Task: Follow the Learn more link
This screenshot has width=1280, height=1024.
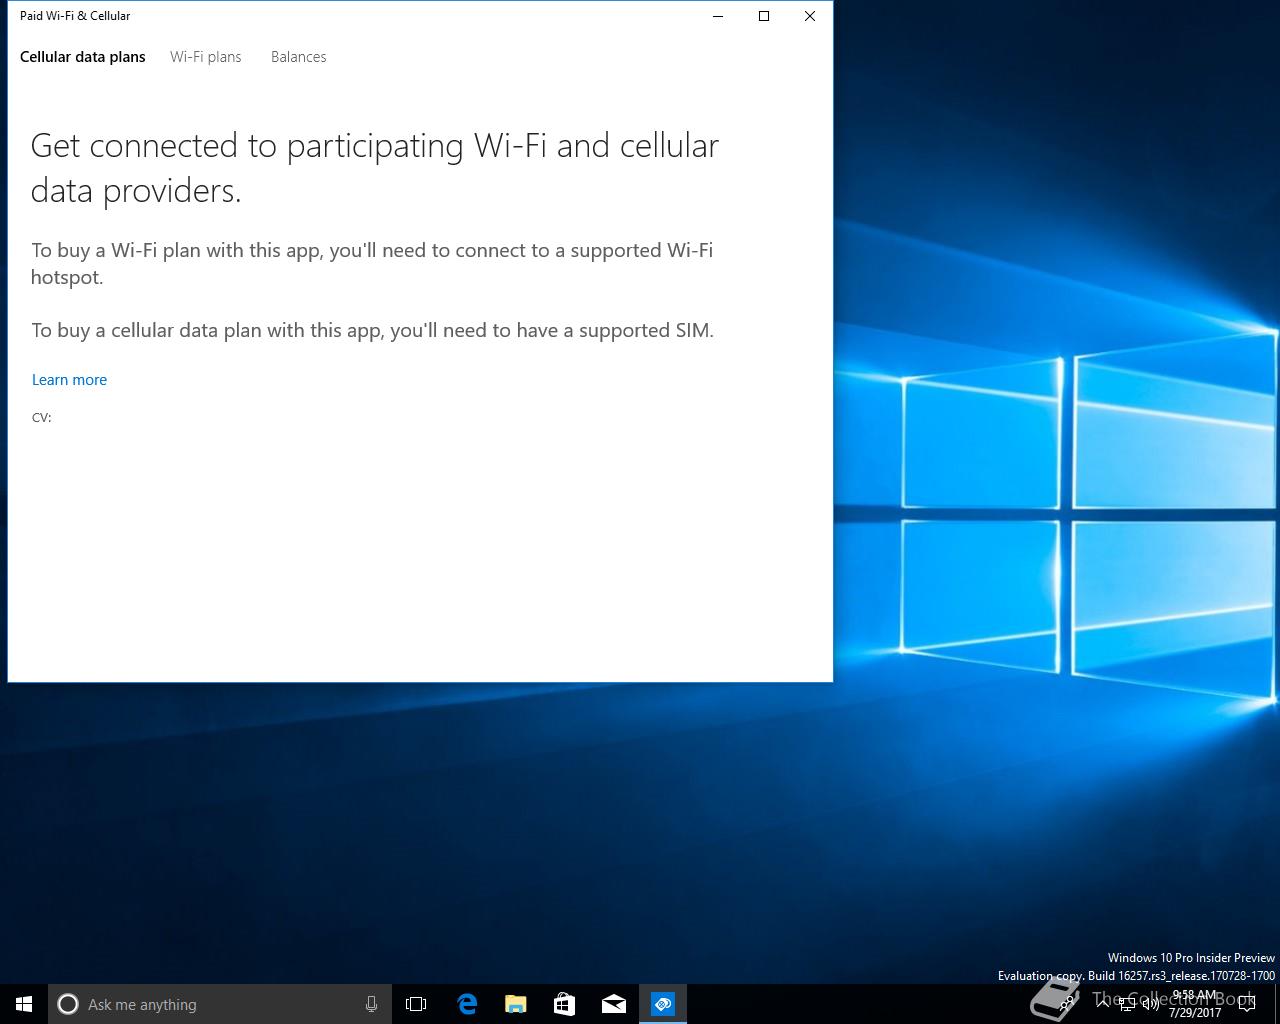Action: 69,380
